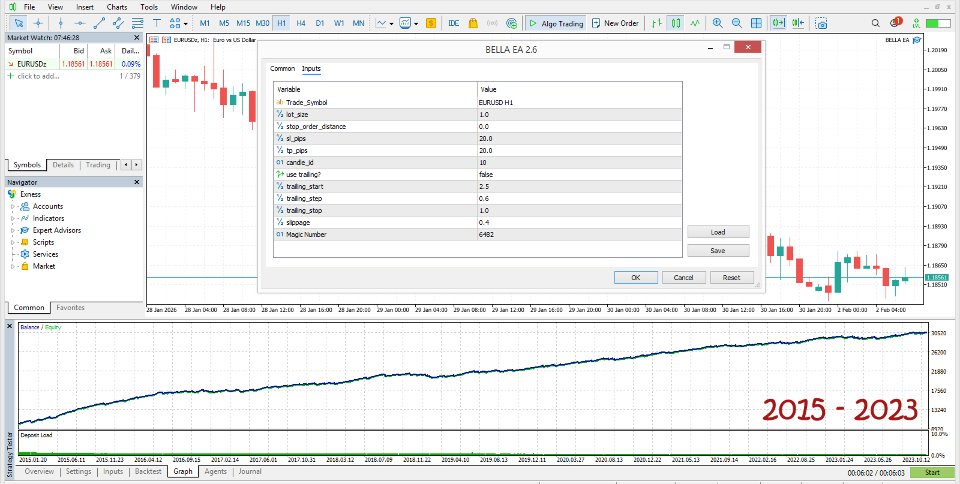
Task: Select the trendline drawing tool
Action: tap(99, 23)
